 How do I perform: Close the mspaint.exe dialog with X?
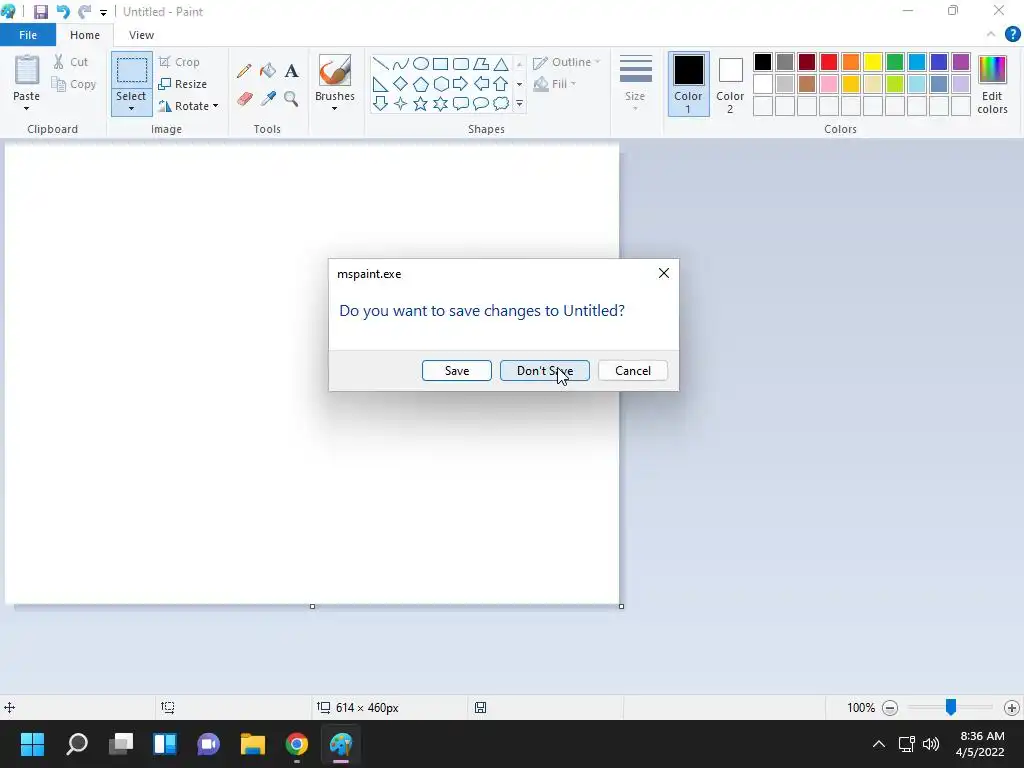[664, 273]
